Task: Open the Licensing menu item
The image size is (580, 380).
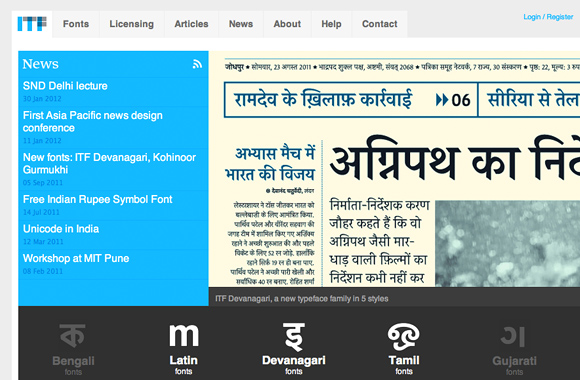Action: (132, 24)
